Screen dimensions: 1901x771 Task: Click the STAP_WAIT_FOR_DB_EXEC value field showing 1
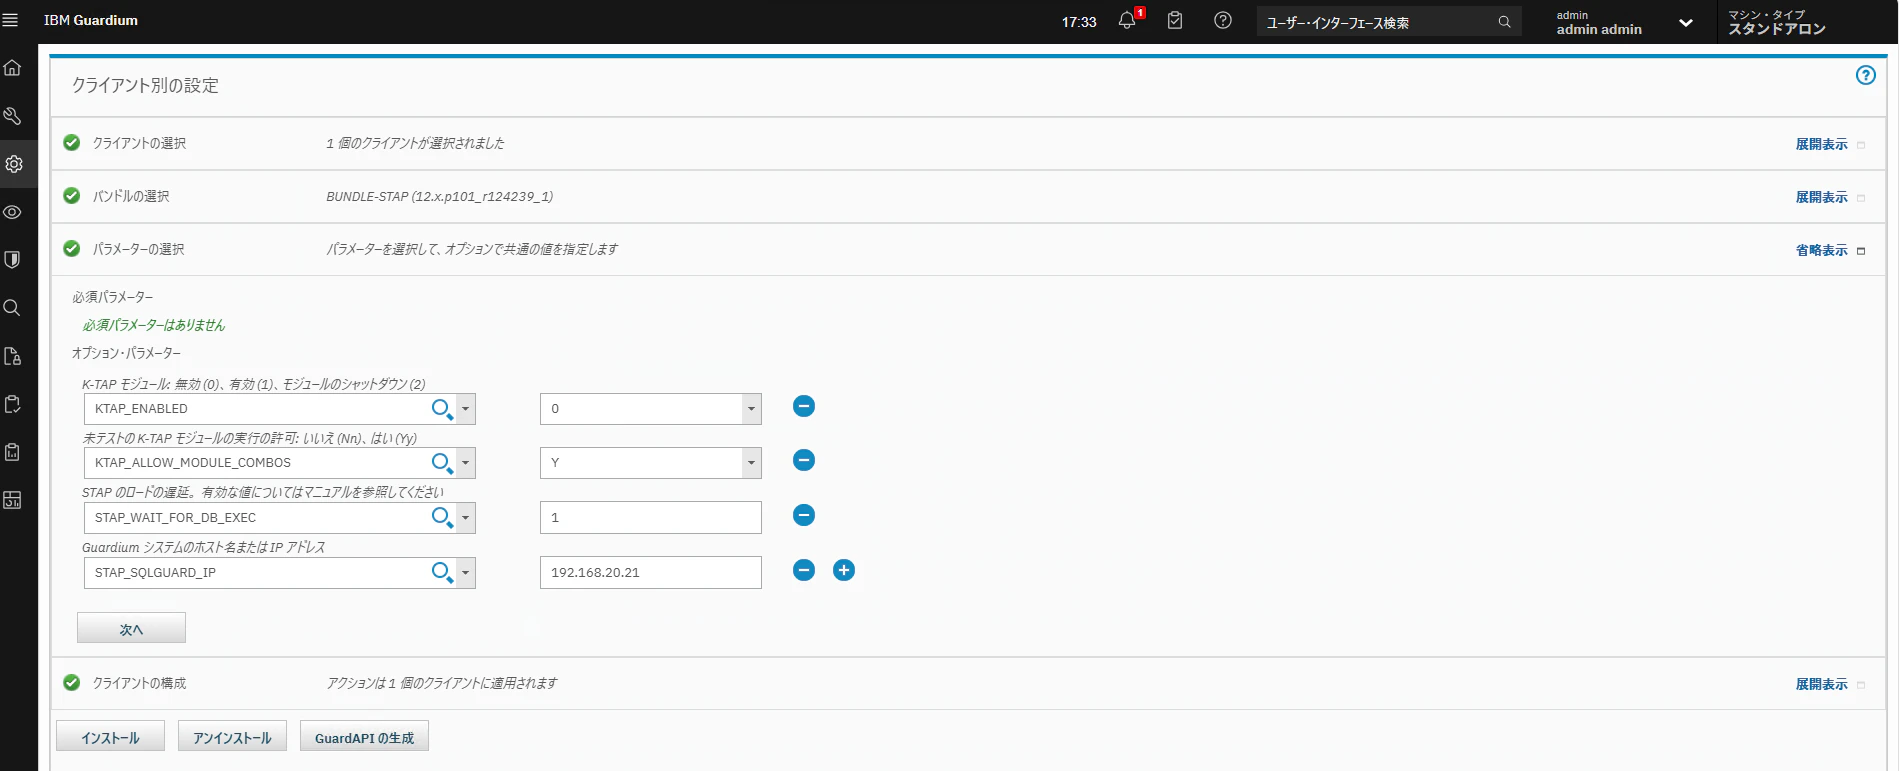[651, 518]
